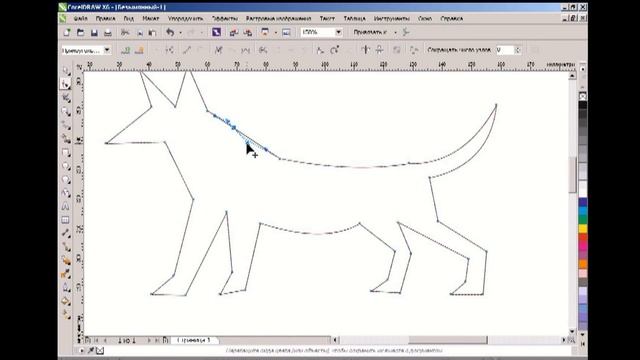Click the color palette scroll down arrow

click(x=583, y=335)
